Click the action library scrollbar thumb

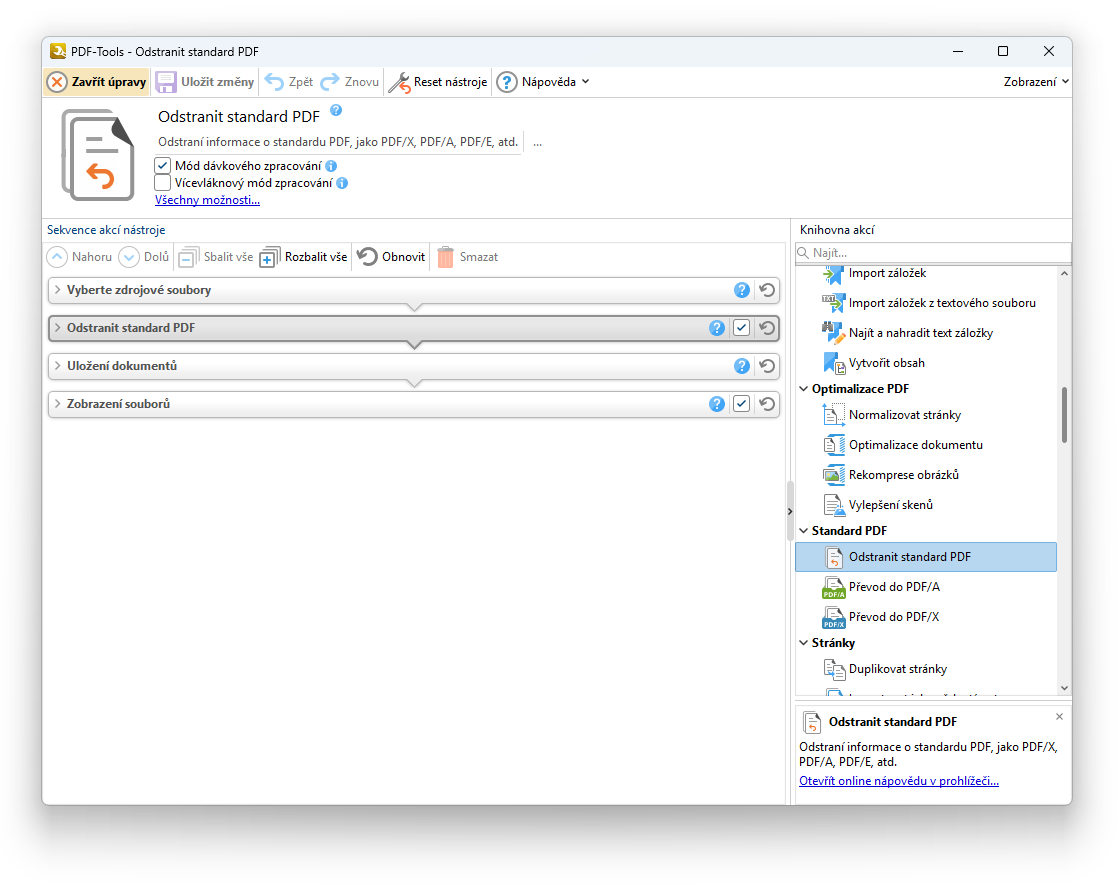(1064, 415)
